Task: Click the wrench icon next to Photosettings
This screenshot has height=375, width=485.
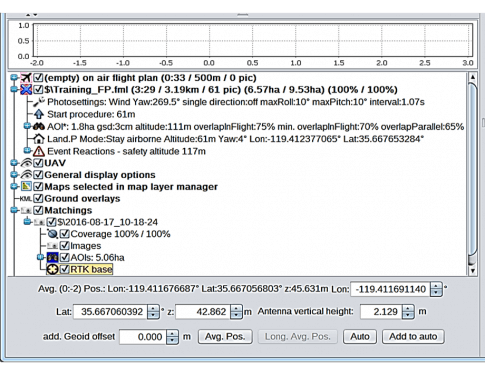Action: [39, 102]
